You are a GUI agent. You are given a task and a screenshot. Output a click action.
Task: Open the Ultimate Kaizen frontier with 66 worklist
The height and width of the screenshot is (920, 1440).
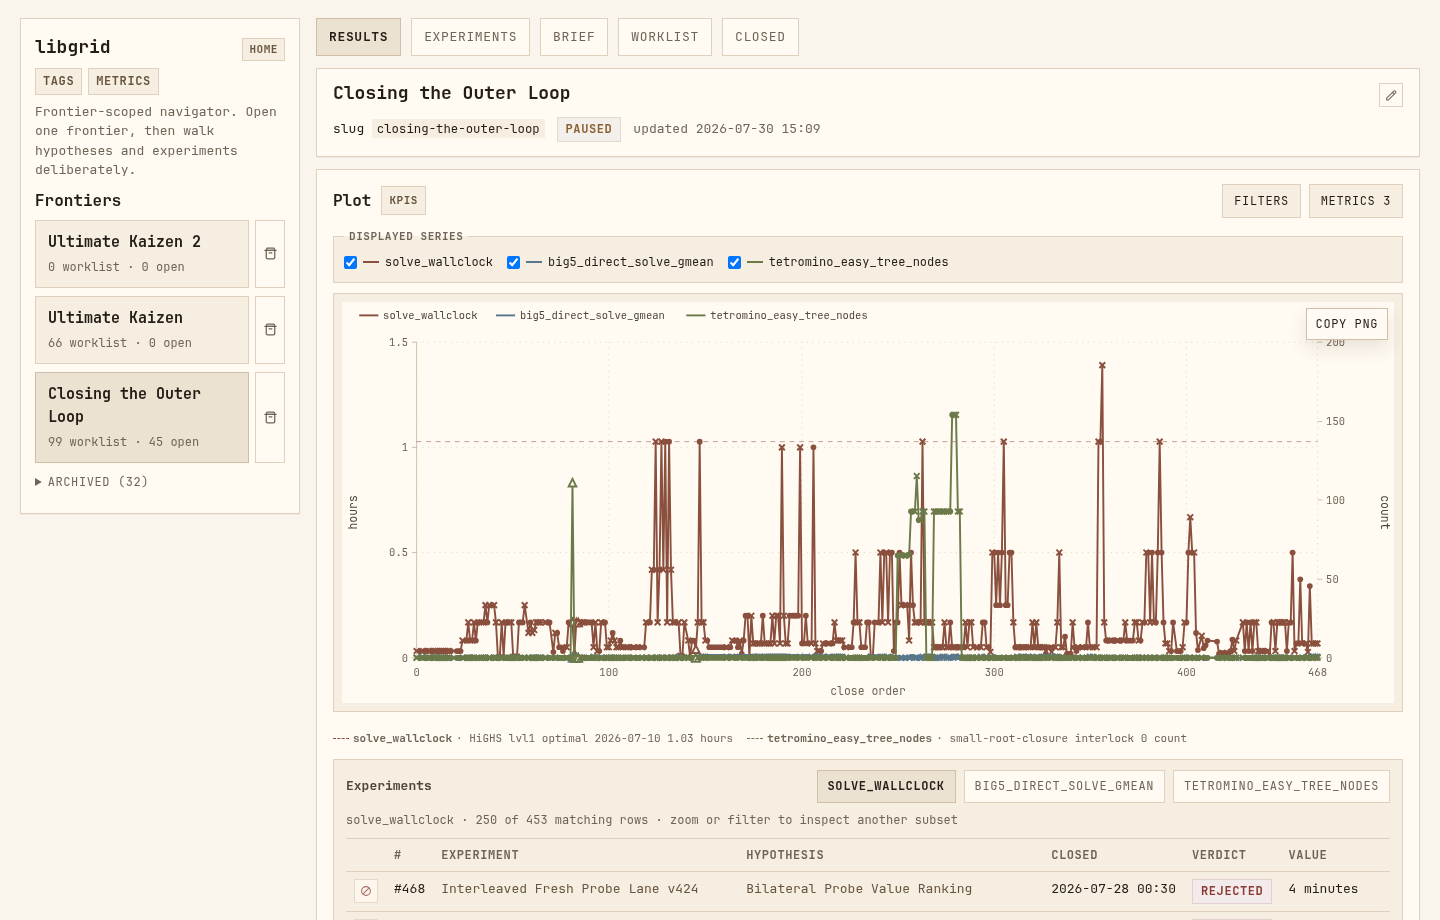point(142,330)
